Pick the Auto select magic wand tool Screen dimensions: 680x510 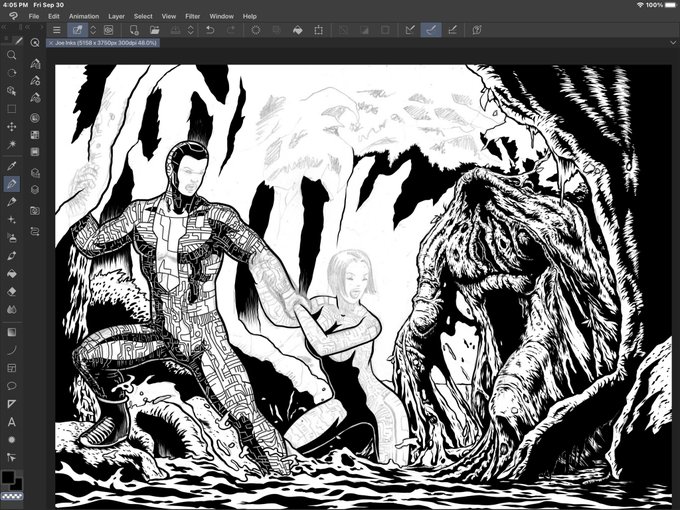pyautogui.click(x=11, y=146)
